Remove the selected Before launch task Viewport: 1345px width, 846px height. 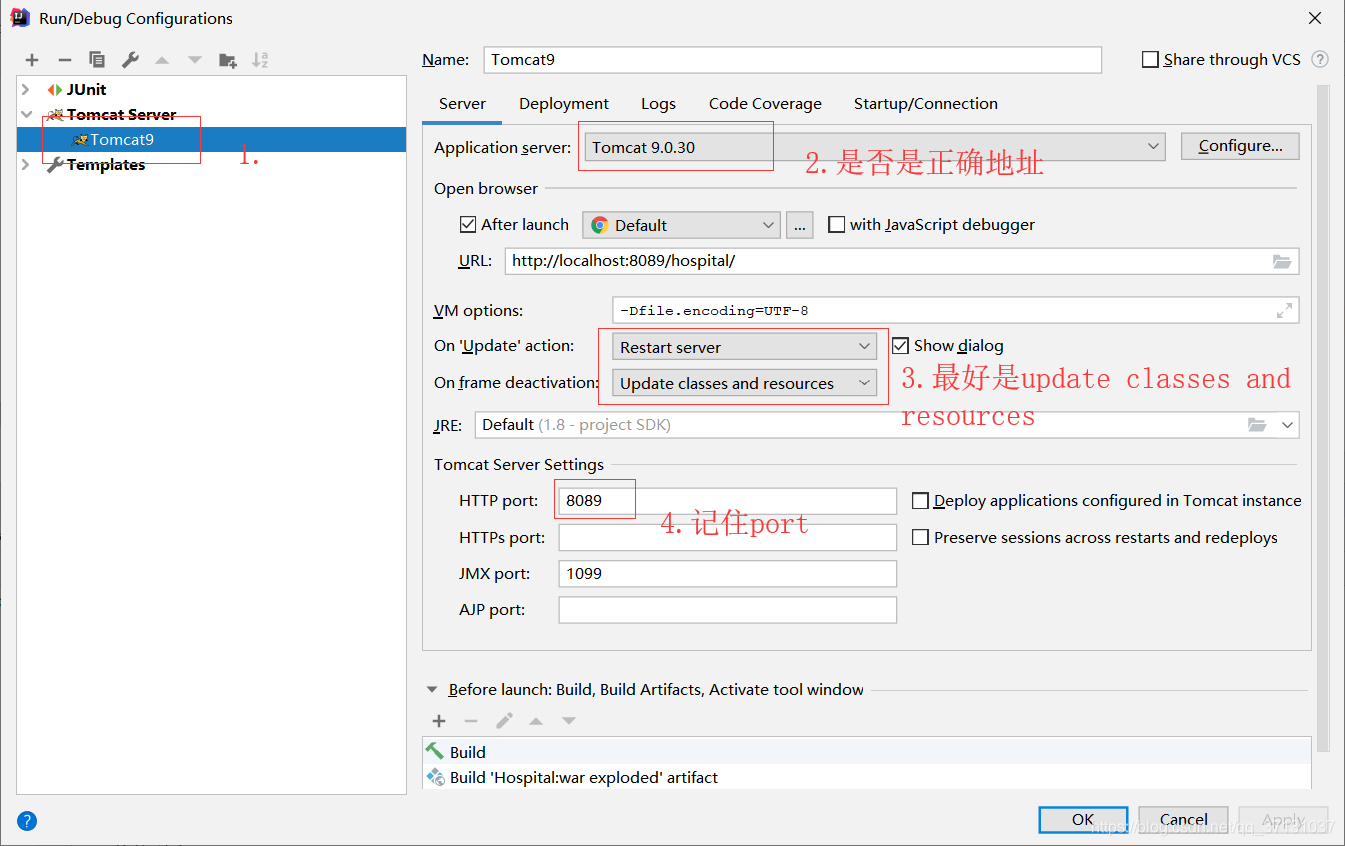471,721
